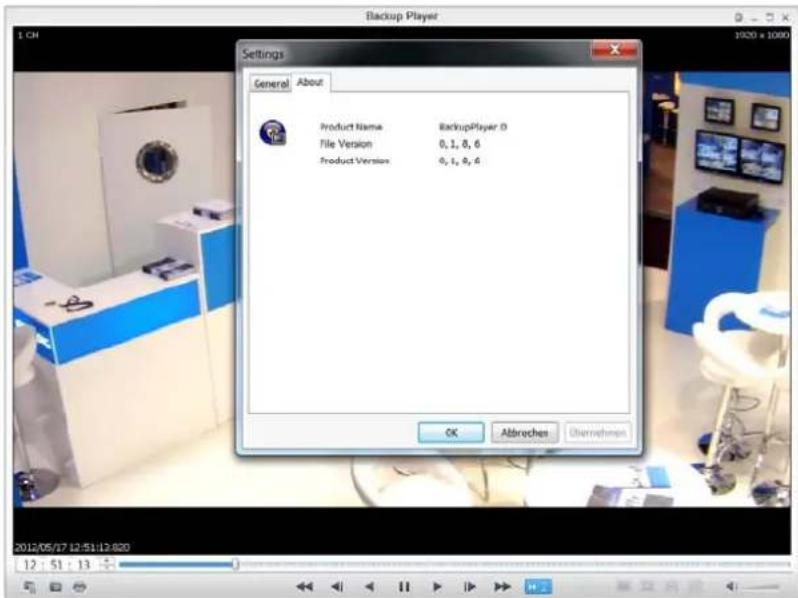Click the blue playback speed button
Image resolution: width=798 pixels, height=598 pixels.
pyautogui.click(x=537, y=586)
